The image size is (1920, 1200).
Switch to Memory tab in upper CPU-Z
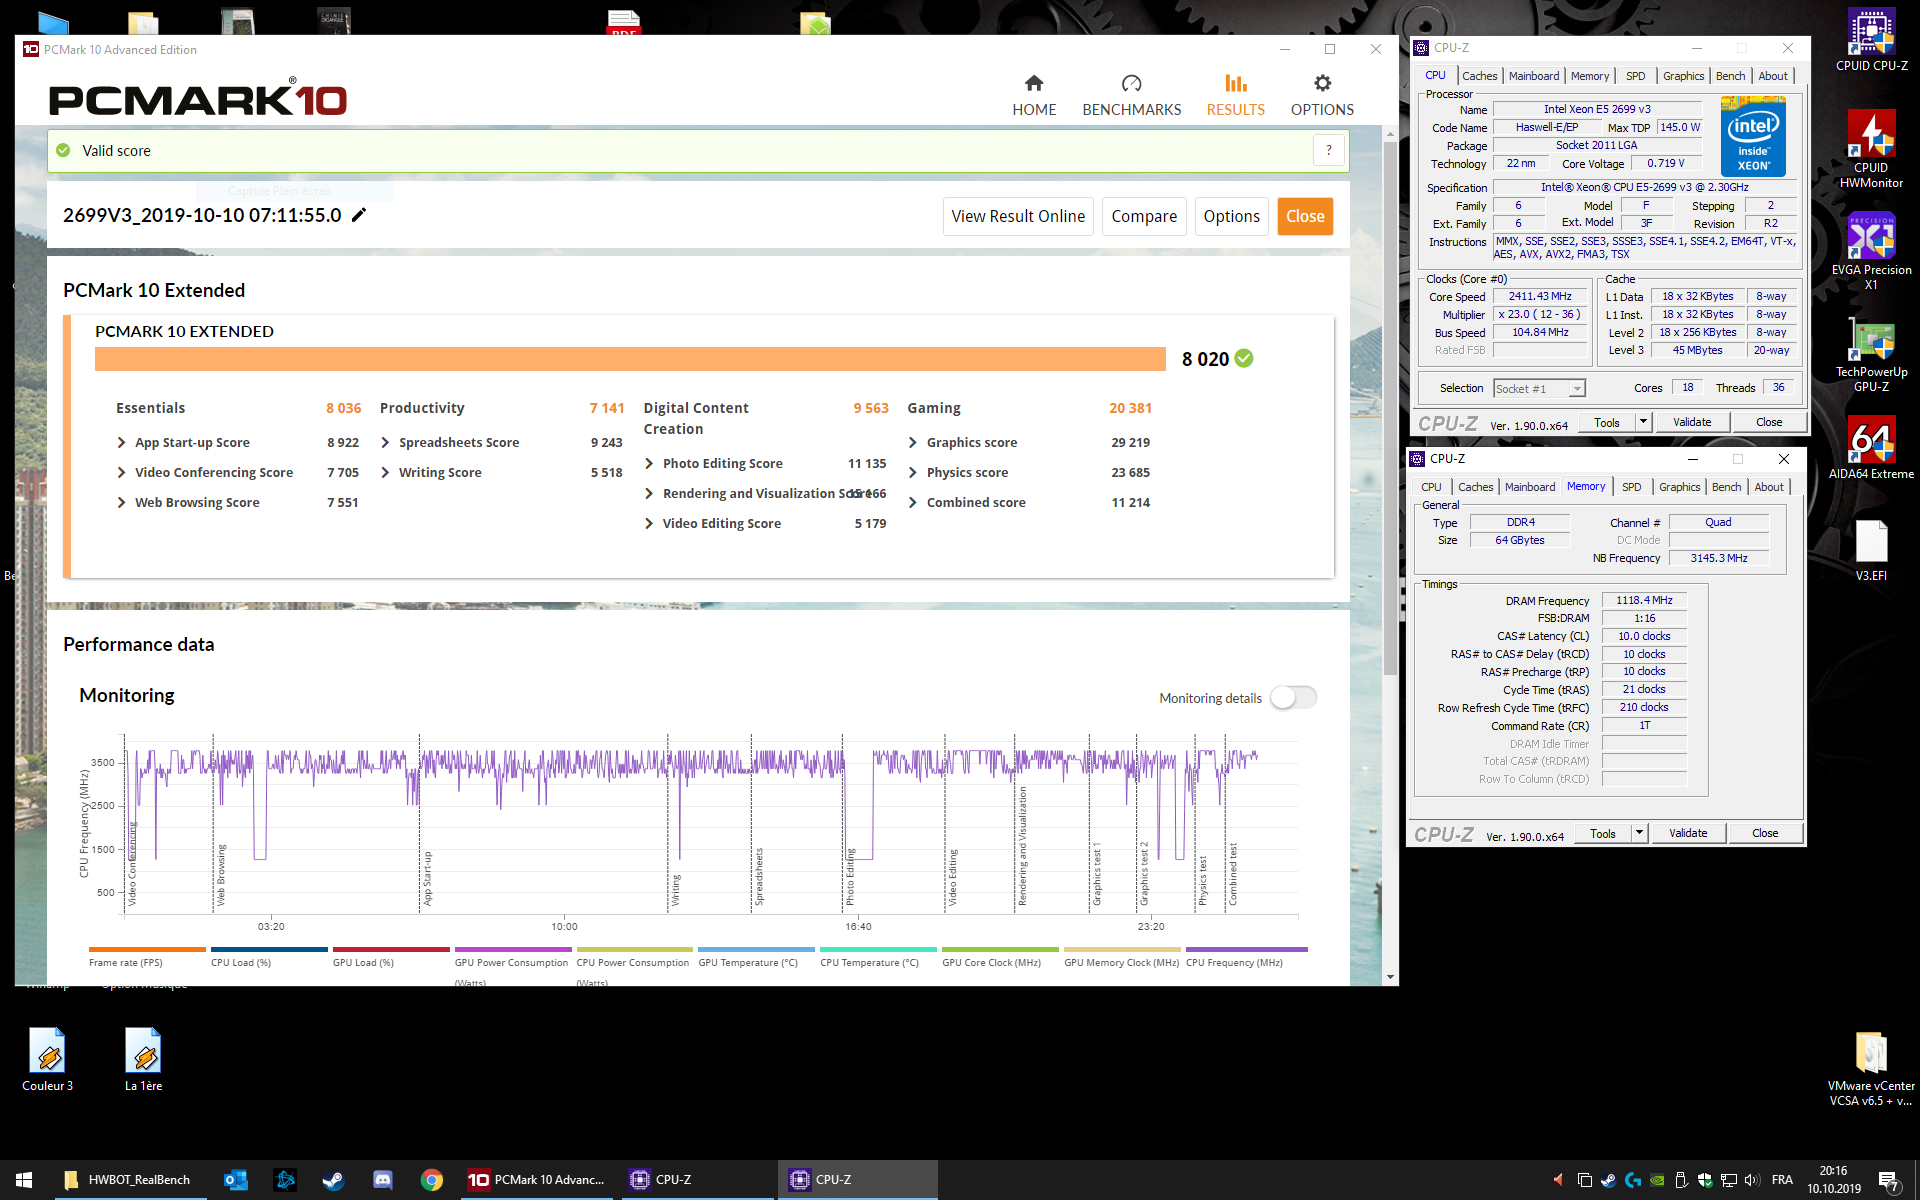click(1589, 76)
